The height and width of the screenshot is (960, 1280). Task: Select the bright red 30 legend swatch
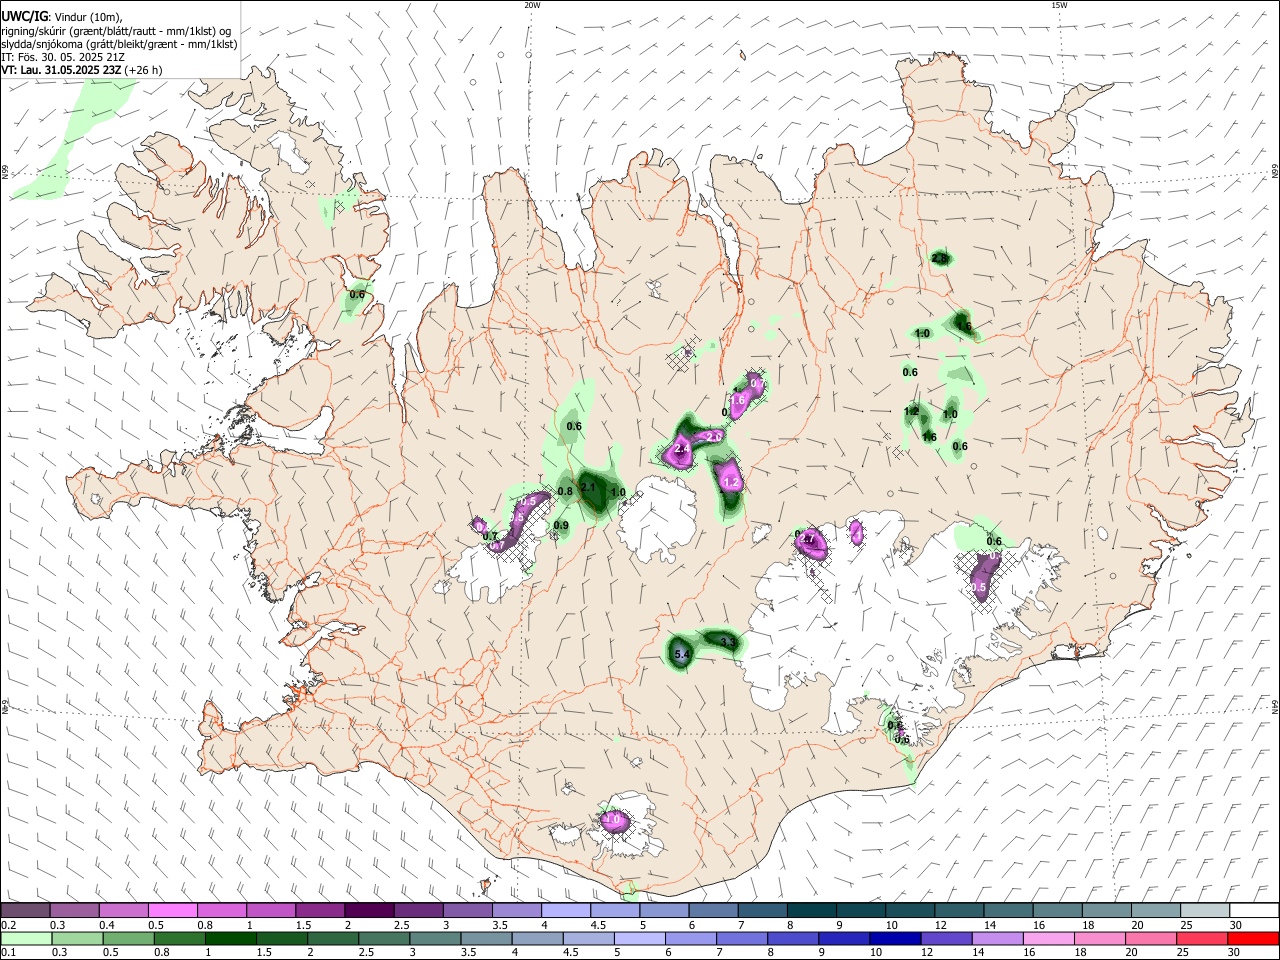pos(1253,939)
